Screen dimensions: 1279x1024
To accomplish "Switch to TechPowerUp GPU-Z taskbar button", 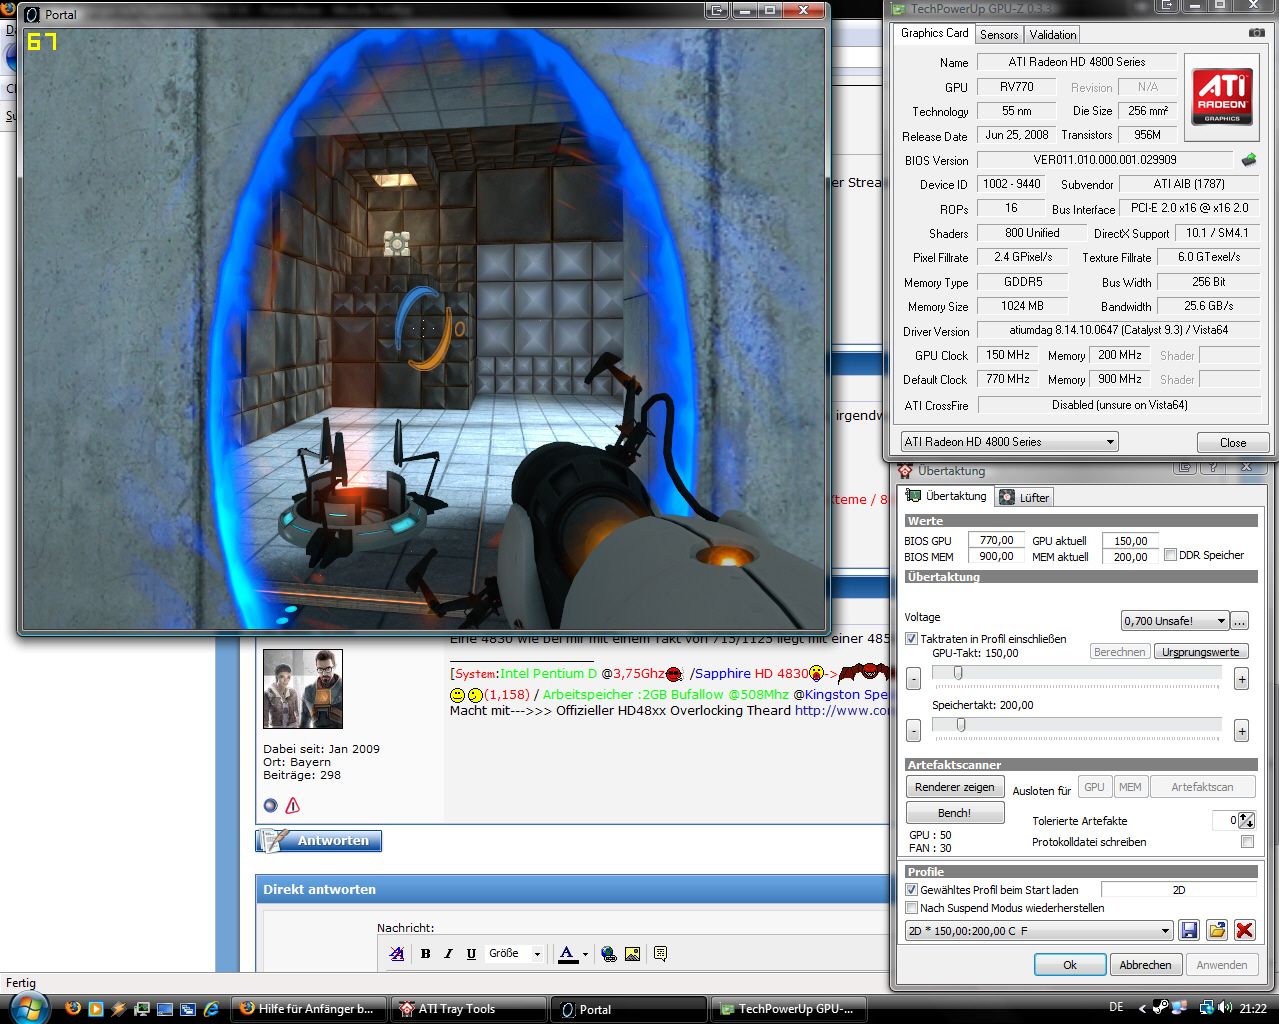I will click(788, 1009).
